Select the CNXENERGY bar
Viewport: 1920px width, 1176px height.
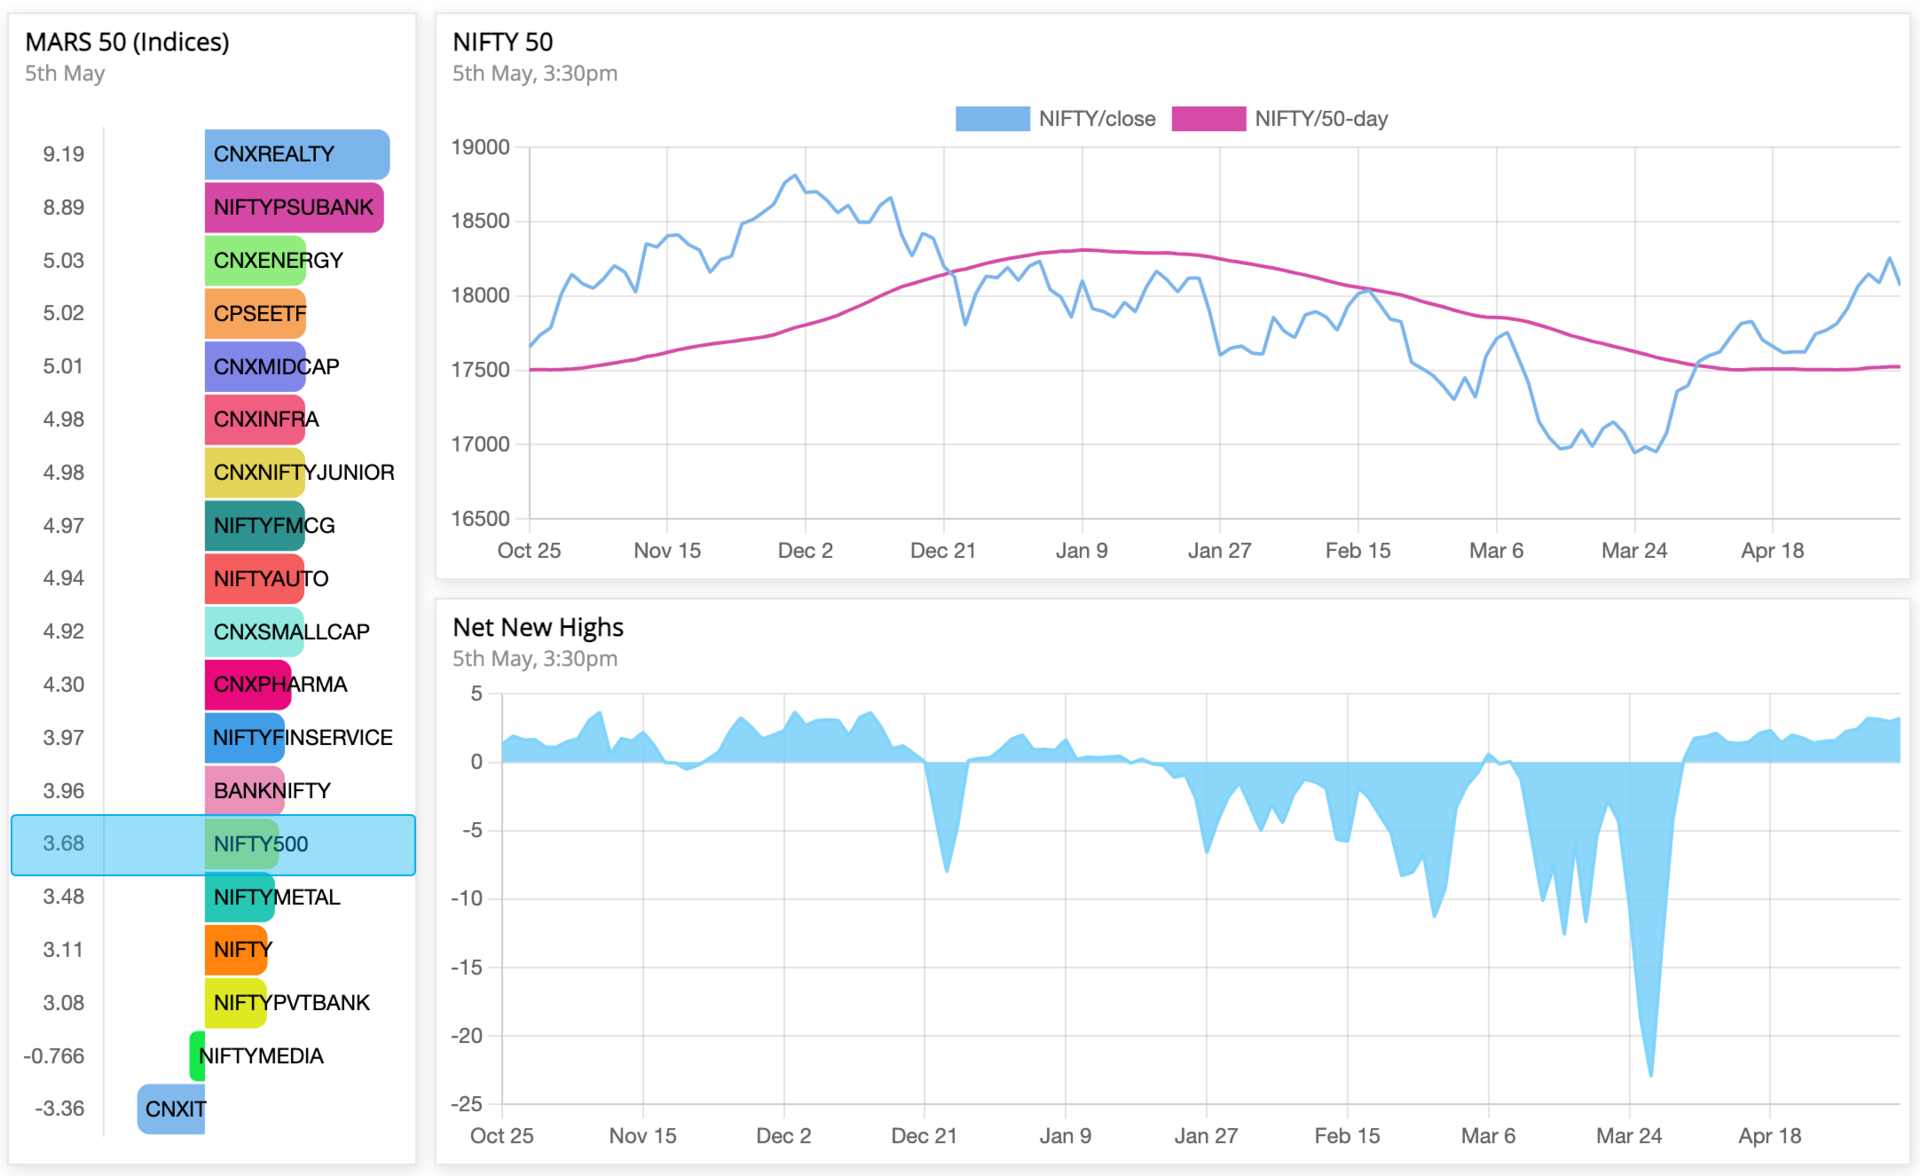pyautogui.click(x=255, y=260)
